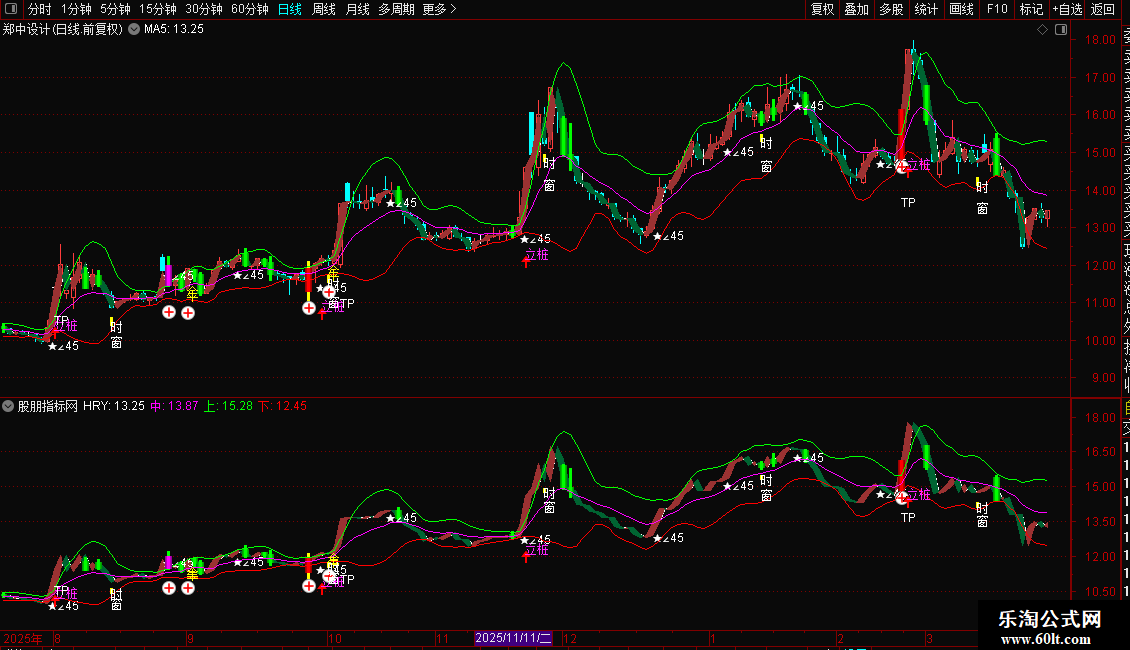Select the 15分钟 period
The width and height of the screenshot is (1130, 650).
pyautogui.click(x=158, y=9)
